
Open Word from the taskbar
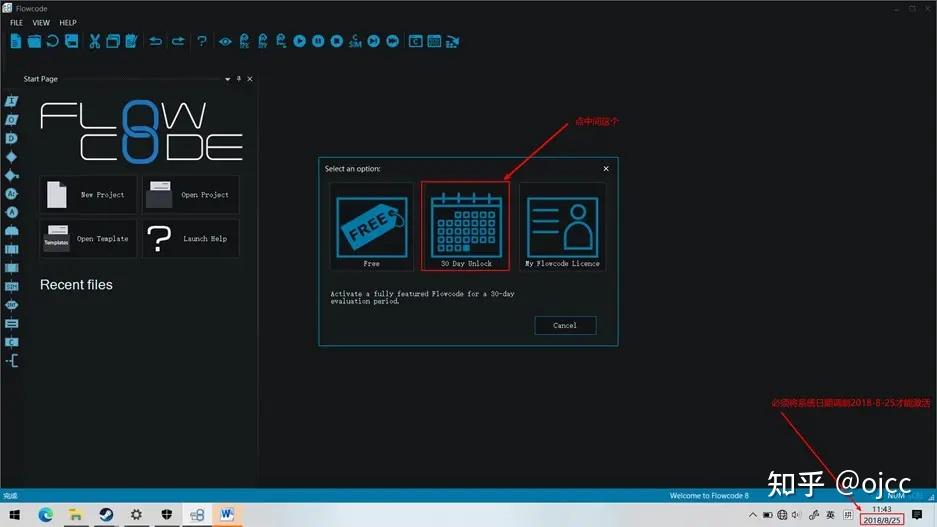[227, 514]
